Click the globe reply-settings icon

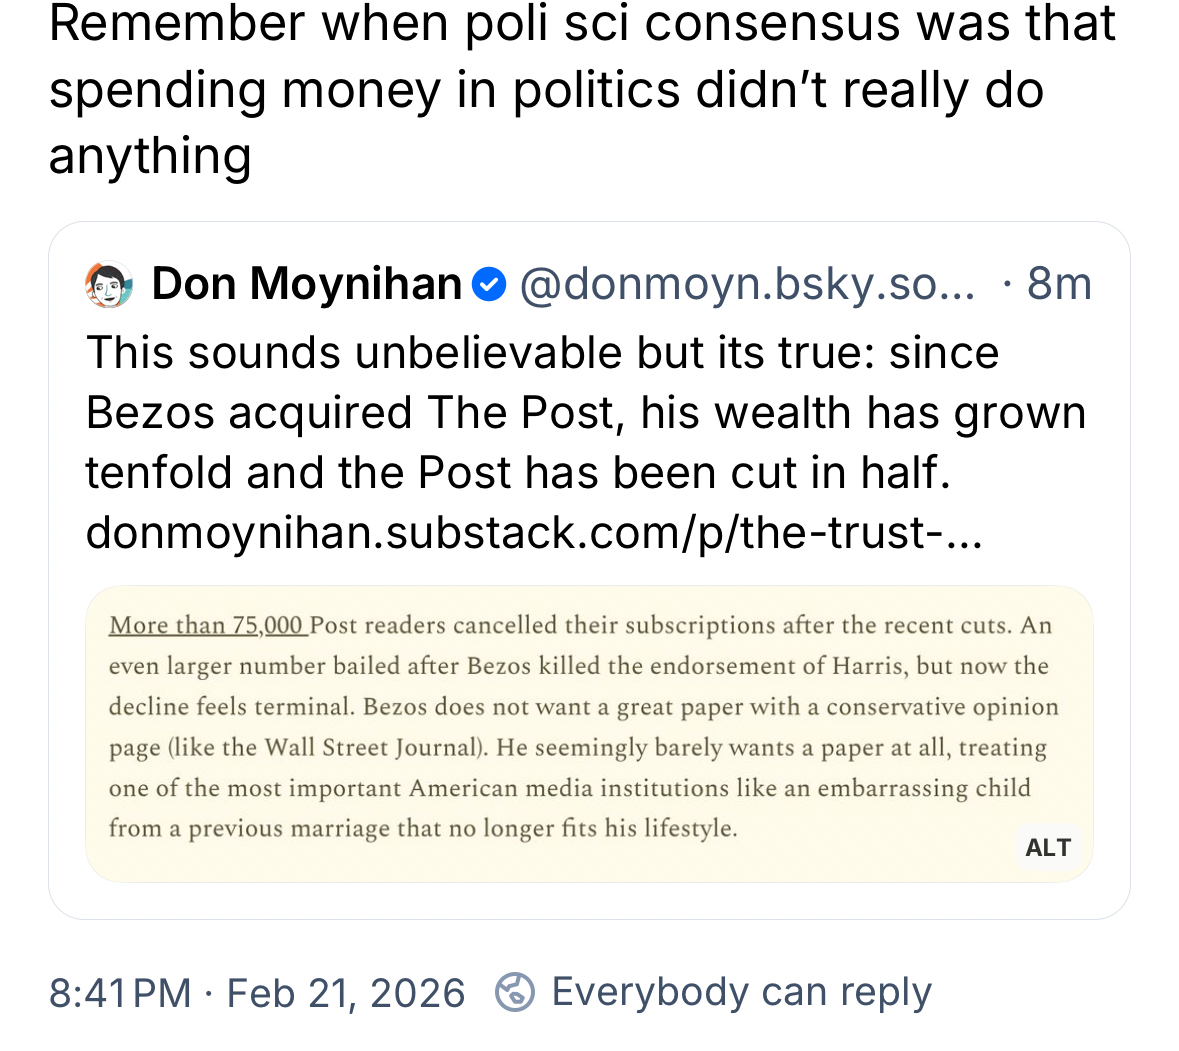(x=515, y=992)
